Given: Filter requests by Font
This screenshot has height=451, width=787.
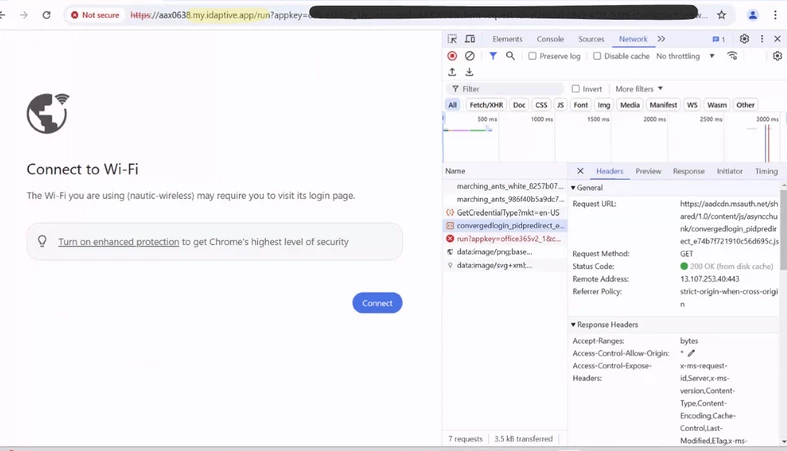Looking at the screenshot, I should (x=581, y=105).
